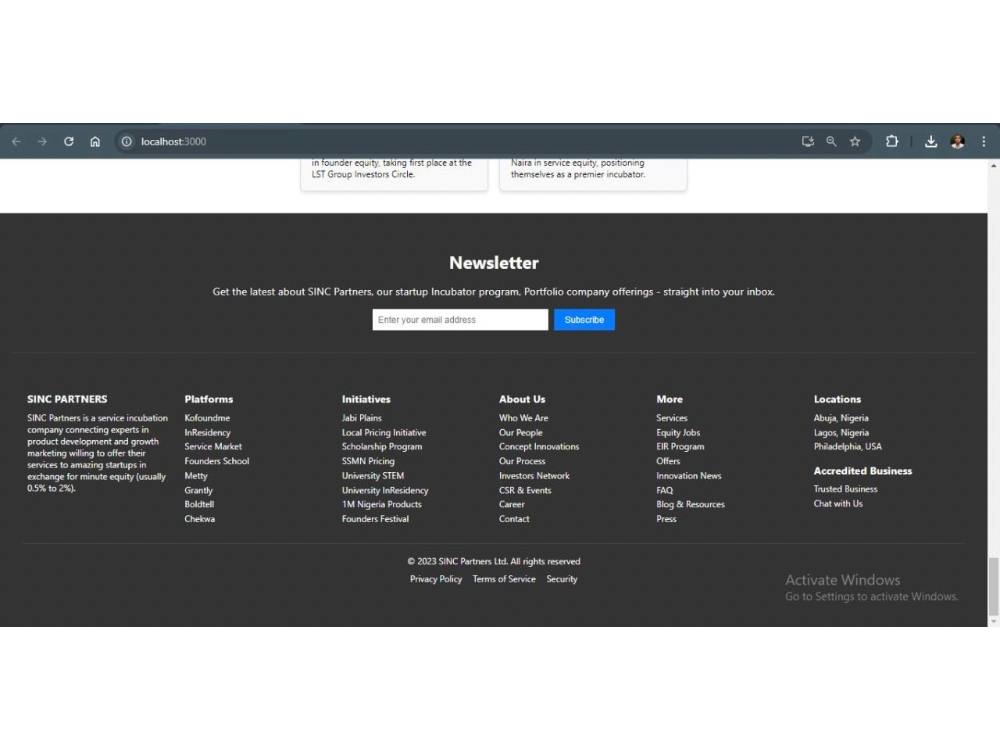Open the 1M Nigeria Products link

point(381,504)
